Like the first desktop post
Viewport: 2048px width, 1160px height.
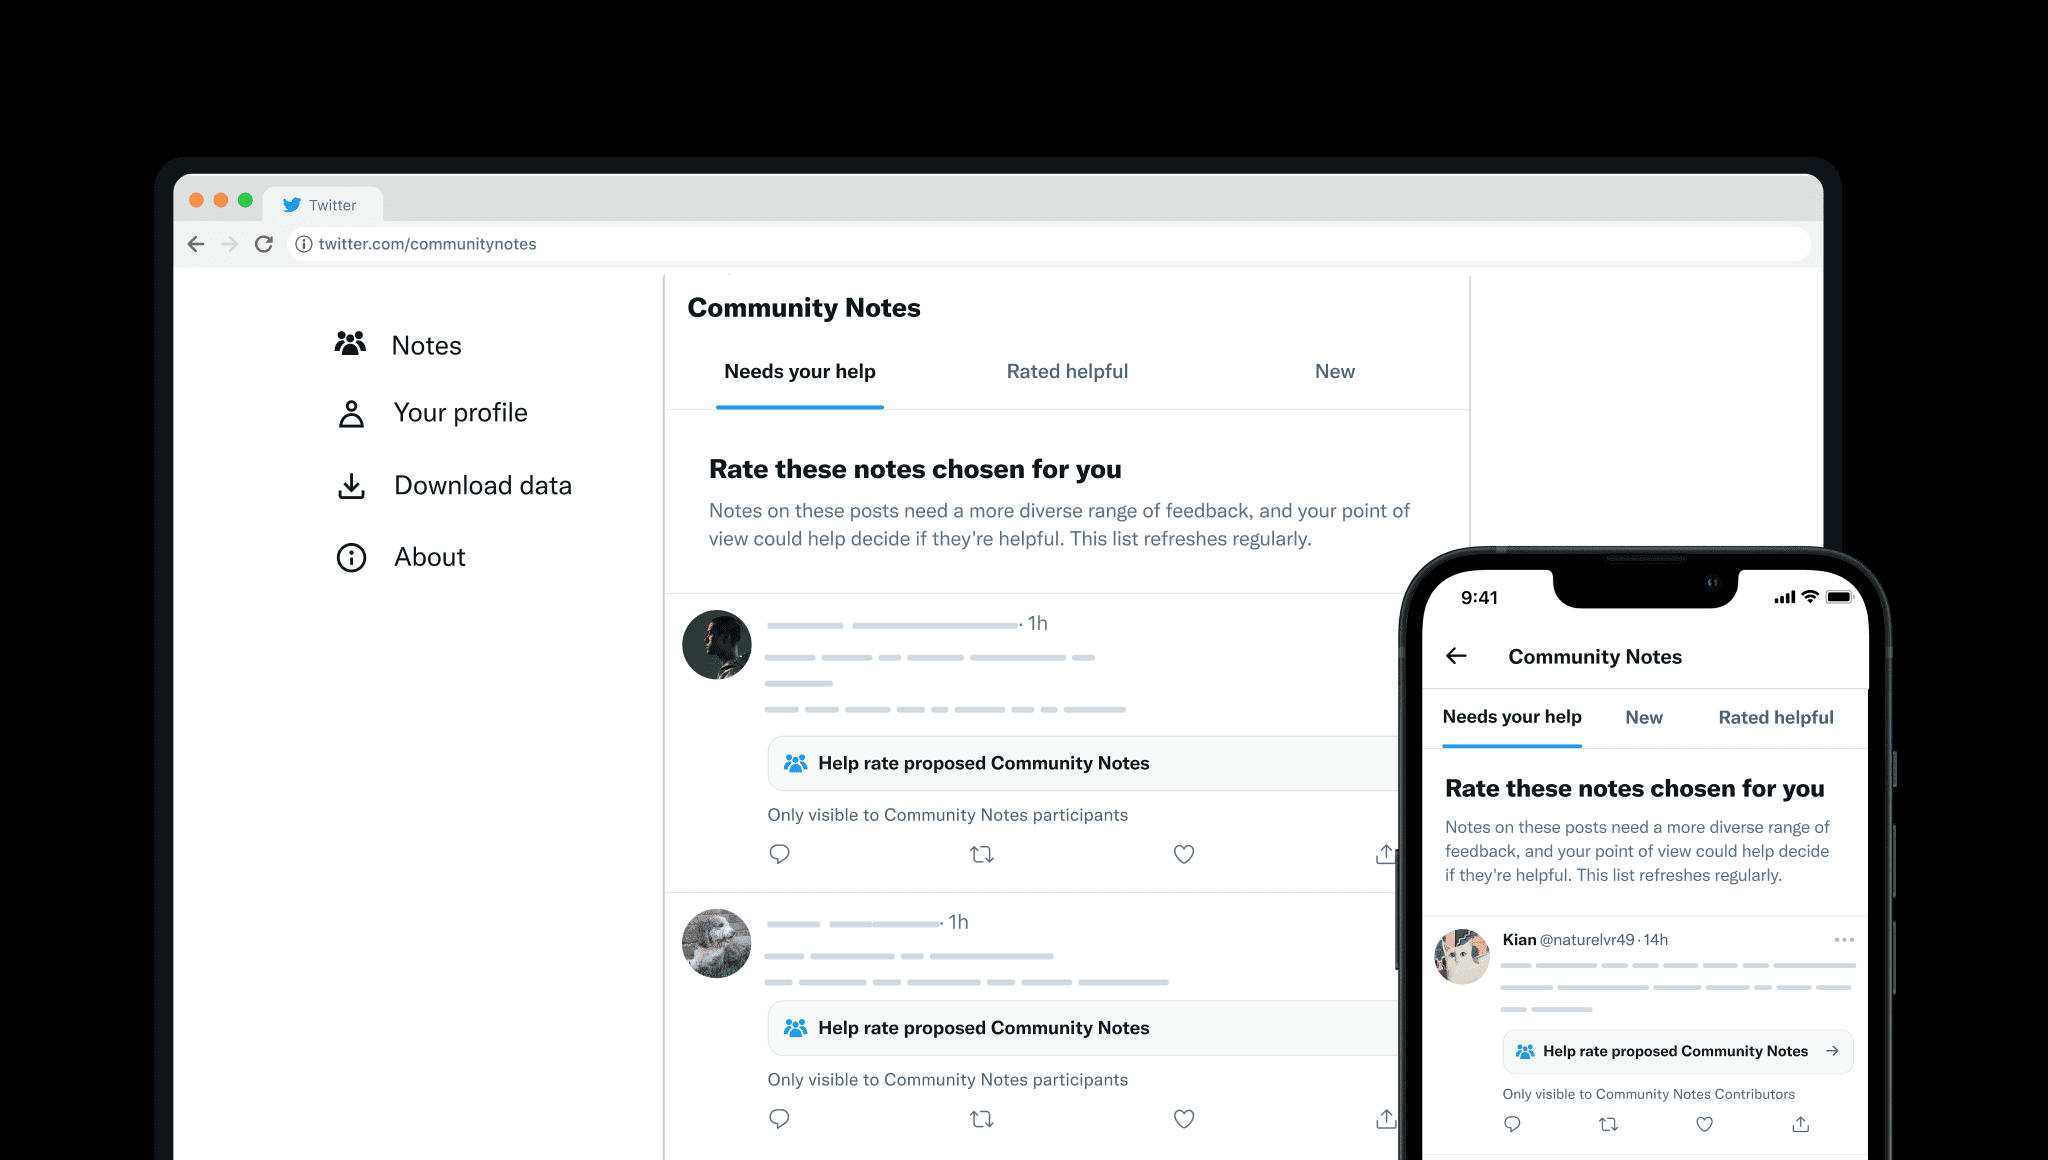[1184, 854]
